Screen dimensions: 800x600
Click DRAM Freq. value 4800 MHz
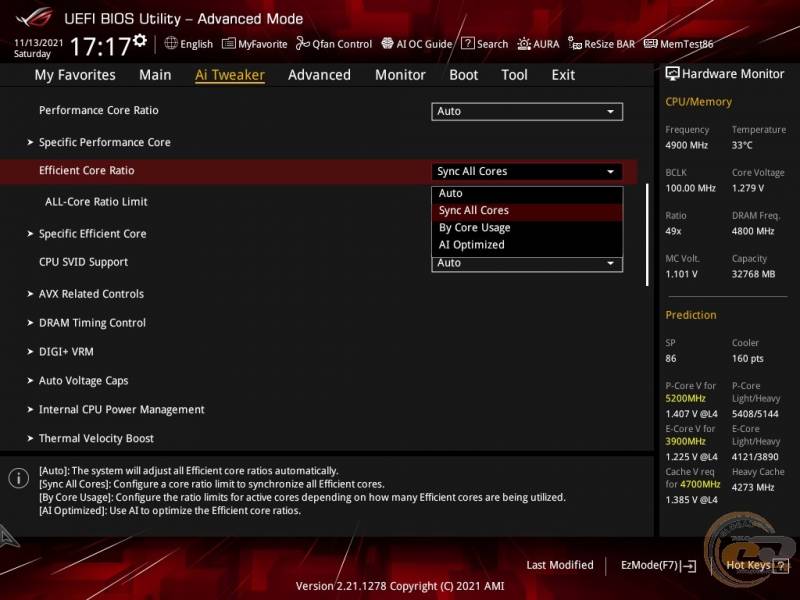point(753,231)
